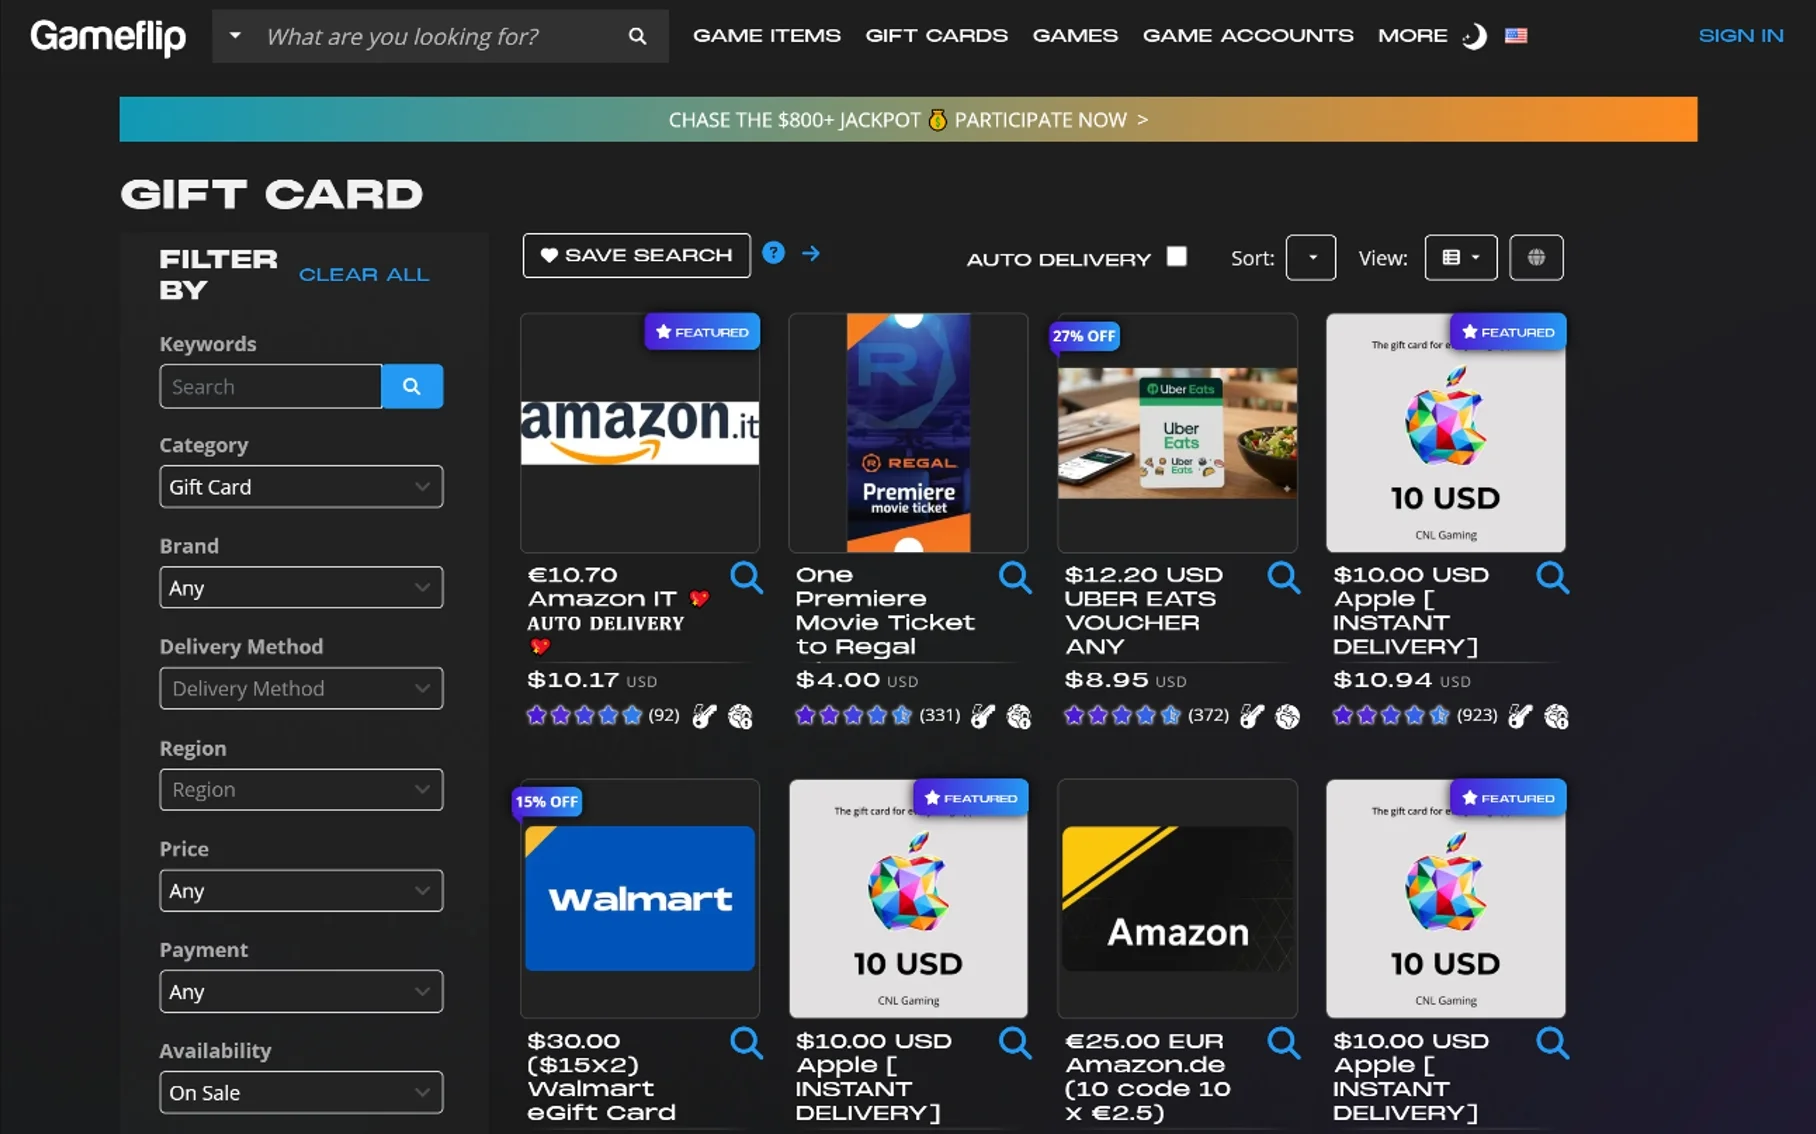Open the €10.70 Amazon IT listing title
The width and height of the screenshot is (1816, 1134).
pyautogui.click(x=620, y=610)
